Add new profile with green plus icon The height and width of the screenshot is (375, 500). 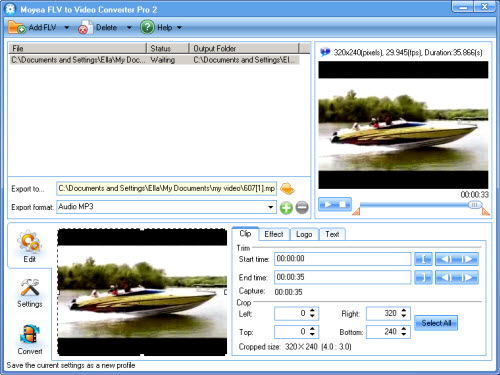point(286,208)
